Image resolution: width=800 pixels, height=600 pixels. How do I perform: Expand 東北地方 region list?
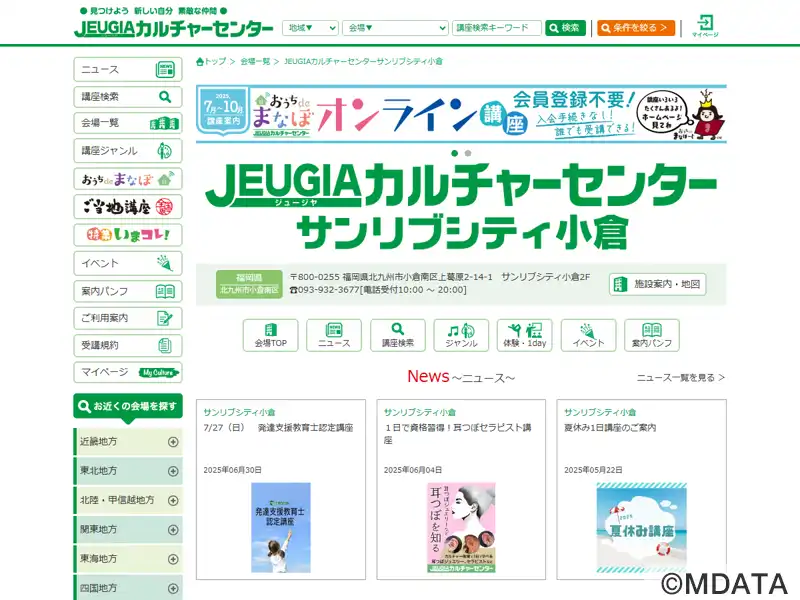pos(128,471)
